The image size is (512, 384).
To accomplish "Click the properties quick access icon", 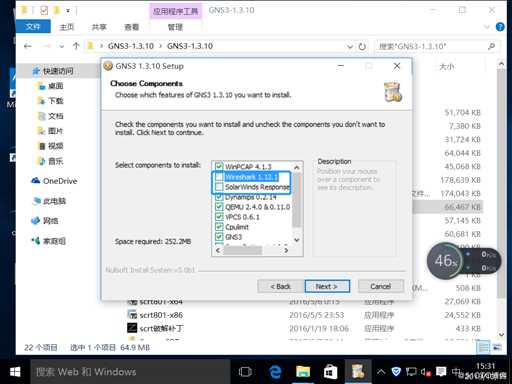I will [44, 10].
